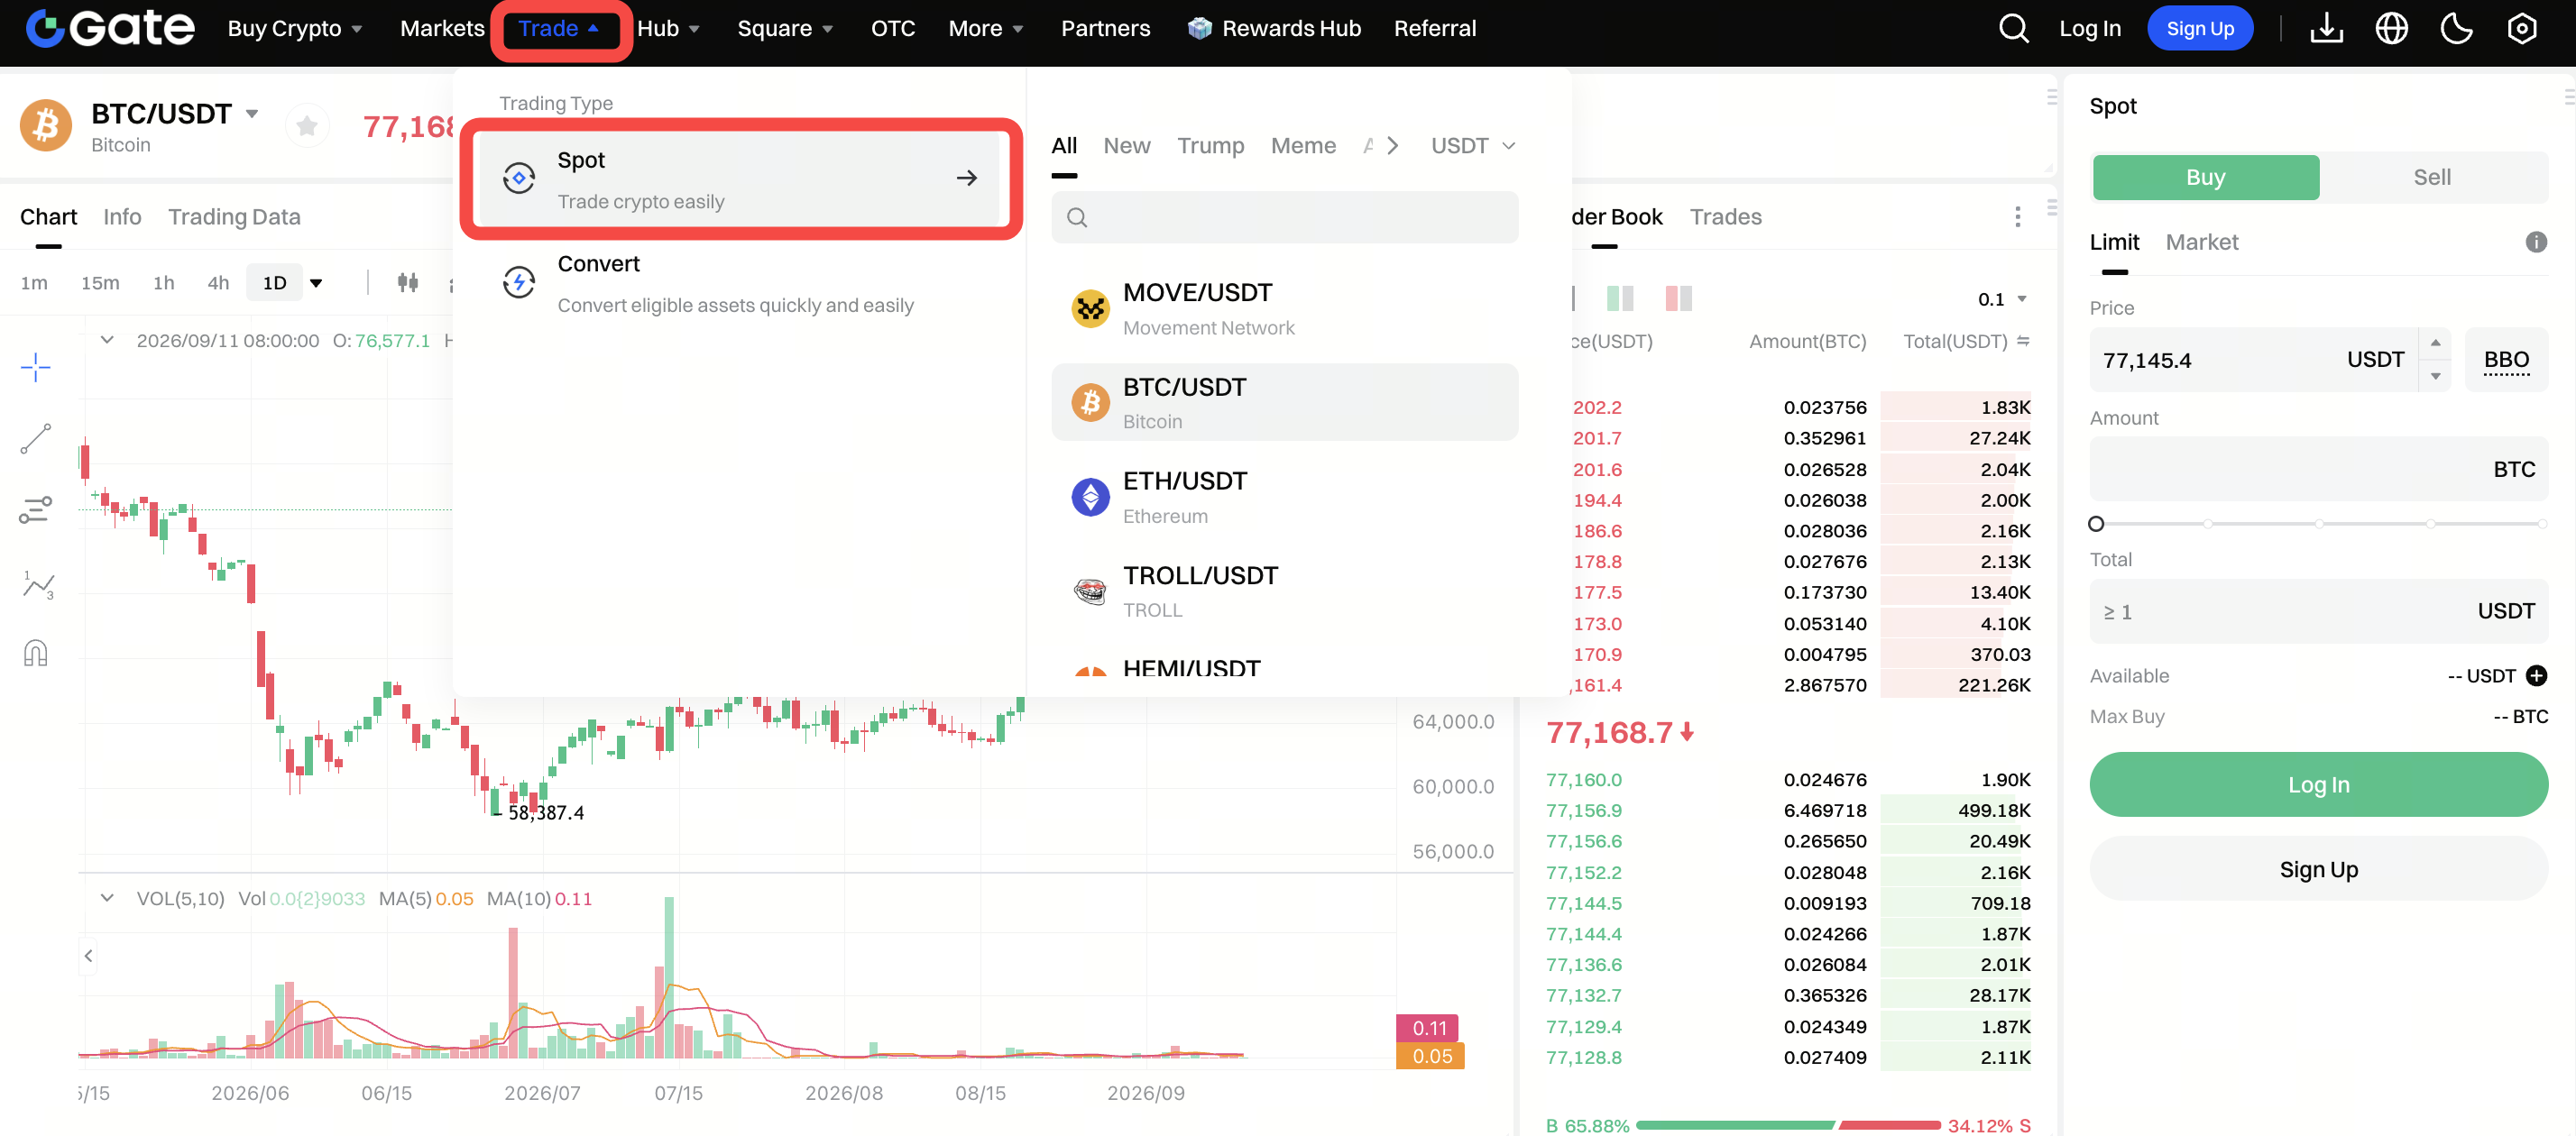The width and height of the screenshot is (2576, 1136).
Task: Click the Rewards Hub gift icon
Action: [x=1199, y=28]
